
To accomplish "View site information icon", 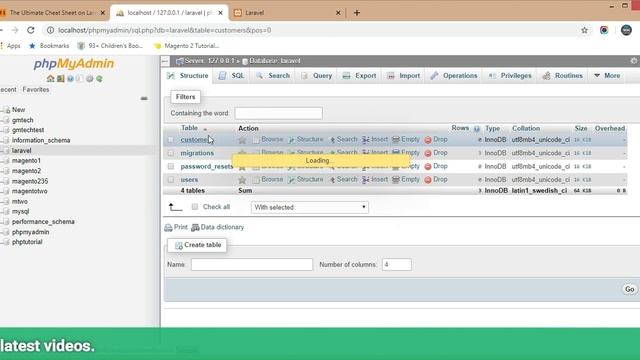I will pyautogui.click(x=50, y=30).
